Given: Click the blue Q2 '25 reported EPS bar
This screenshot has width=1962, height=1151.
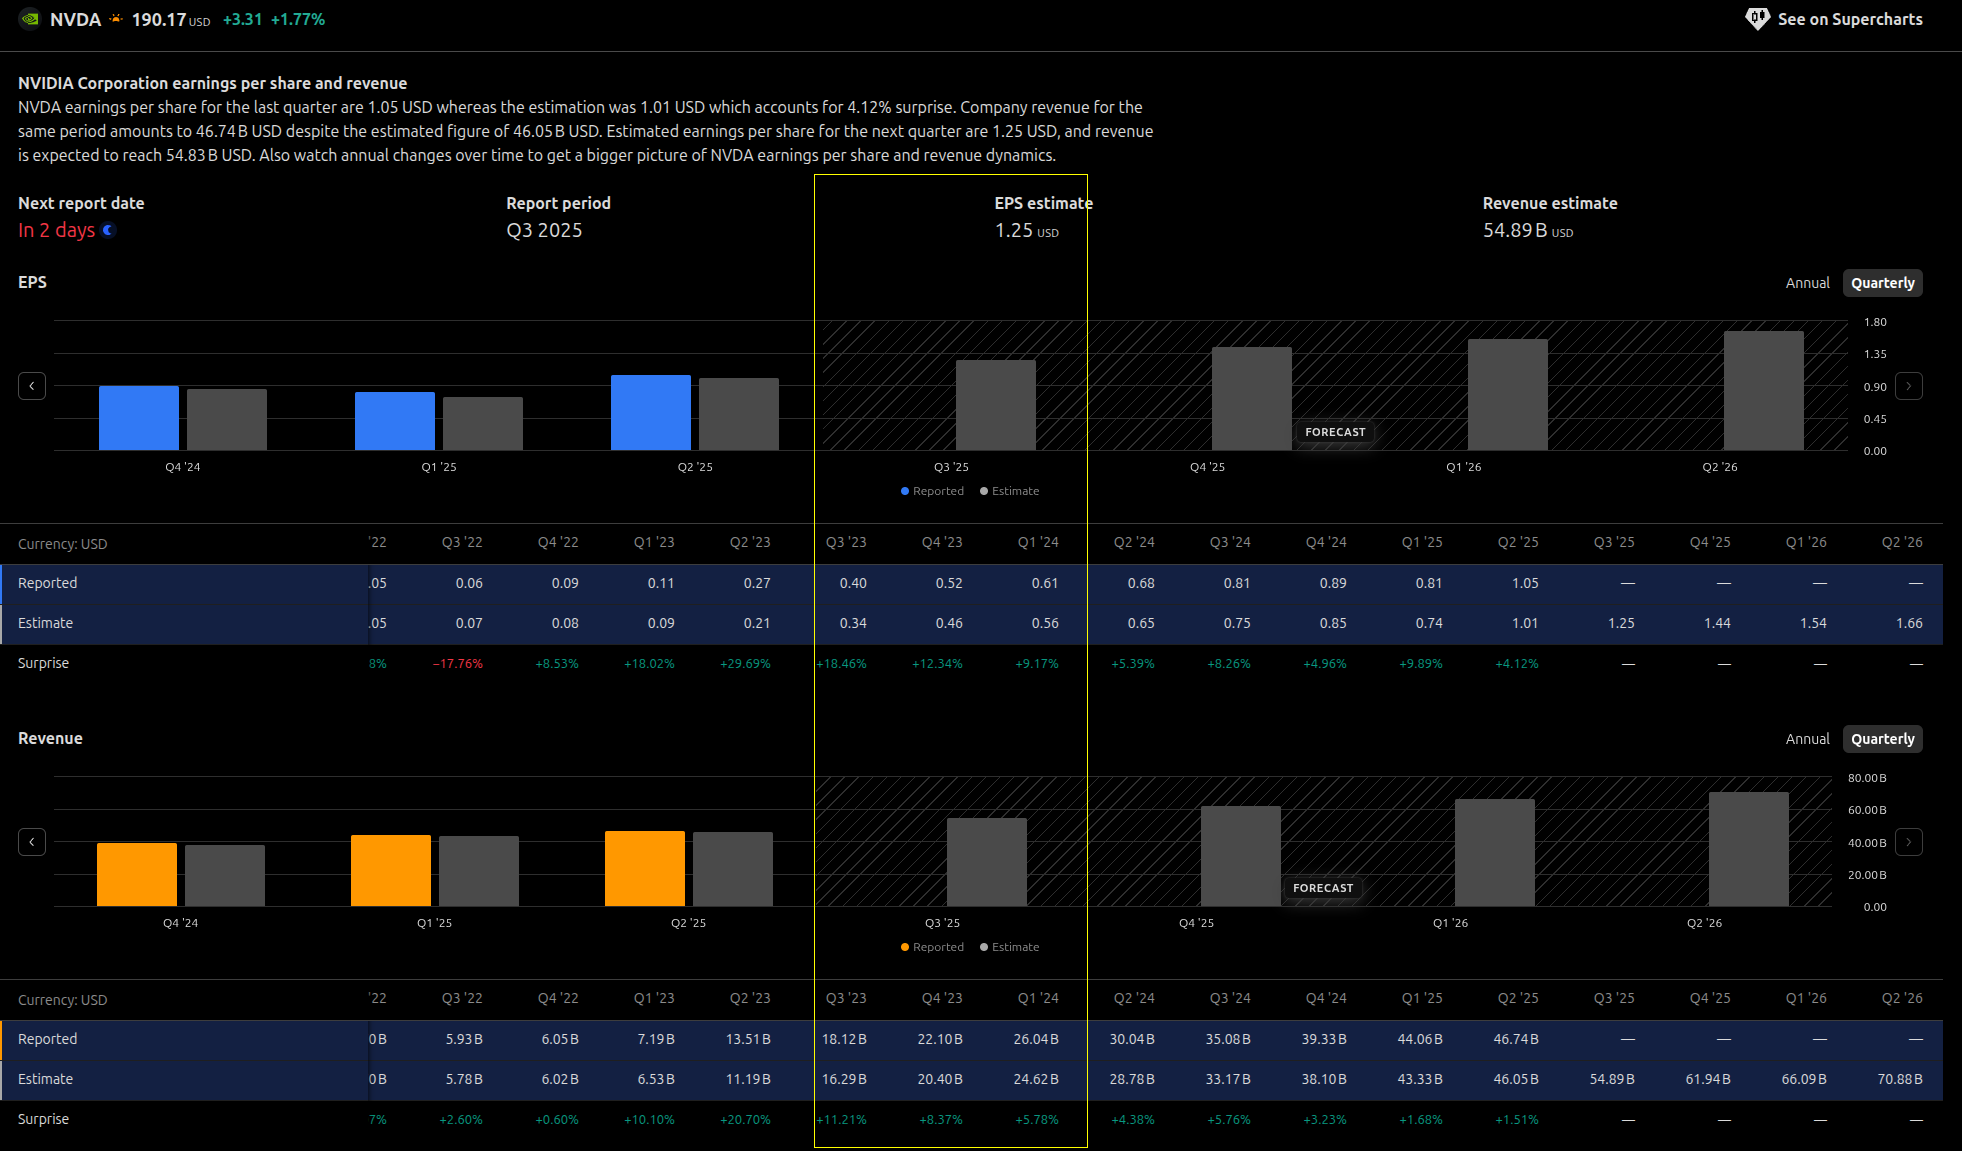Looking at the screenshot, I should pyautogui.click(x=650, y=412).
